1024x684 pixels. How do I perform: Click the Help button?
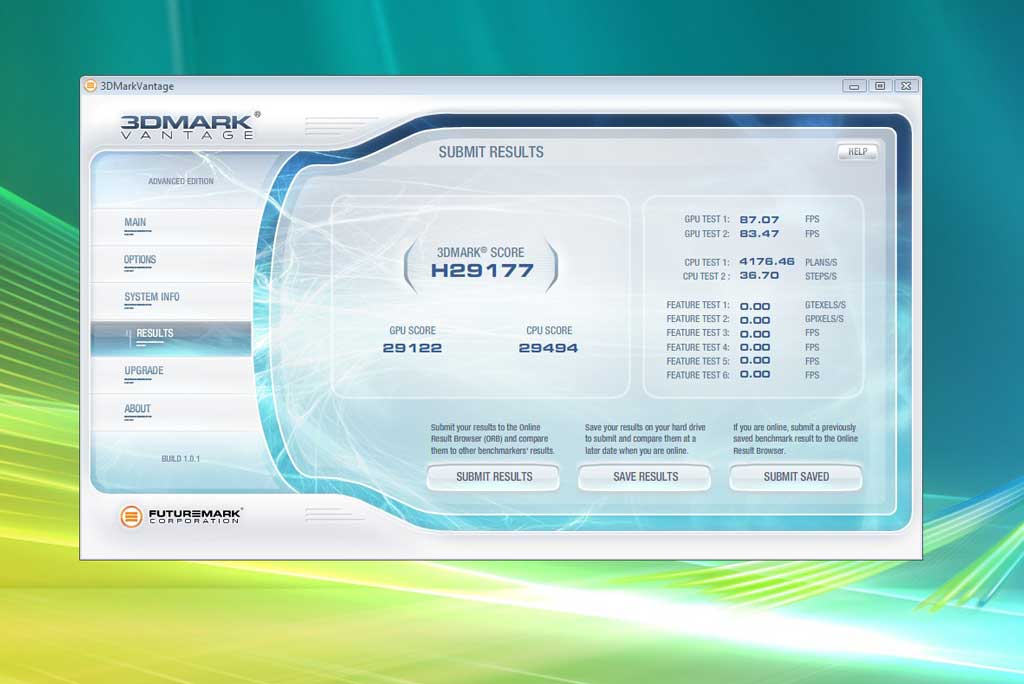(857, 152)
